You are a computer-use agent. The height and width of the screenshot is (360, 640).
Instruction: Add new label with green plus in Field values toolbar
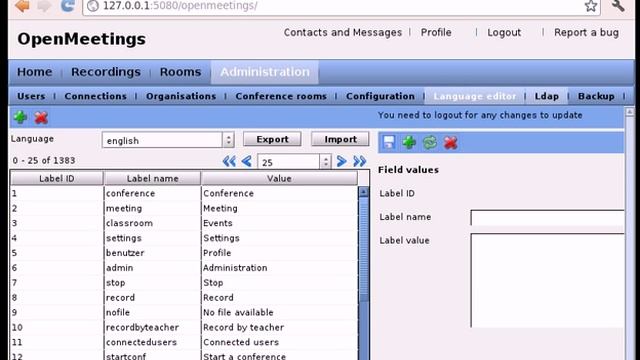[x=409, y=142]
